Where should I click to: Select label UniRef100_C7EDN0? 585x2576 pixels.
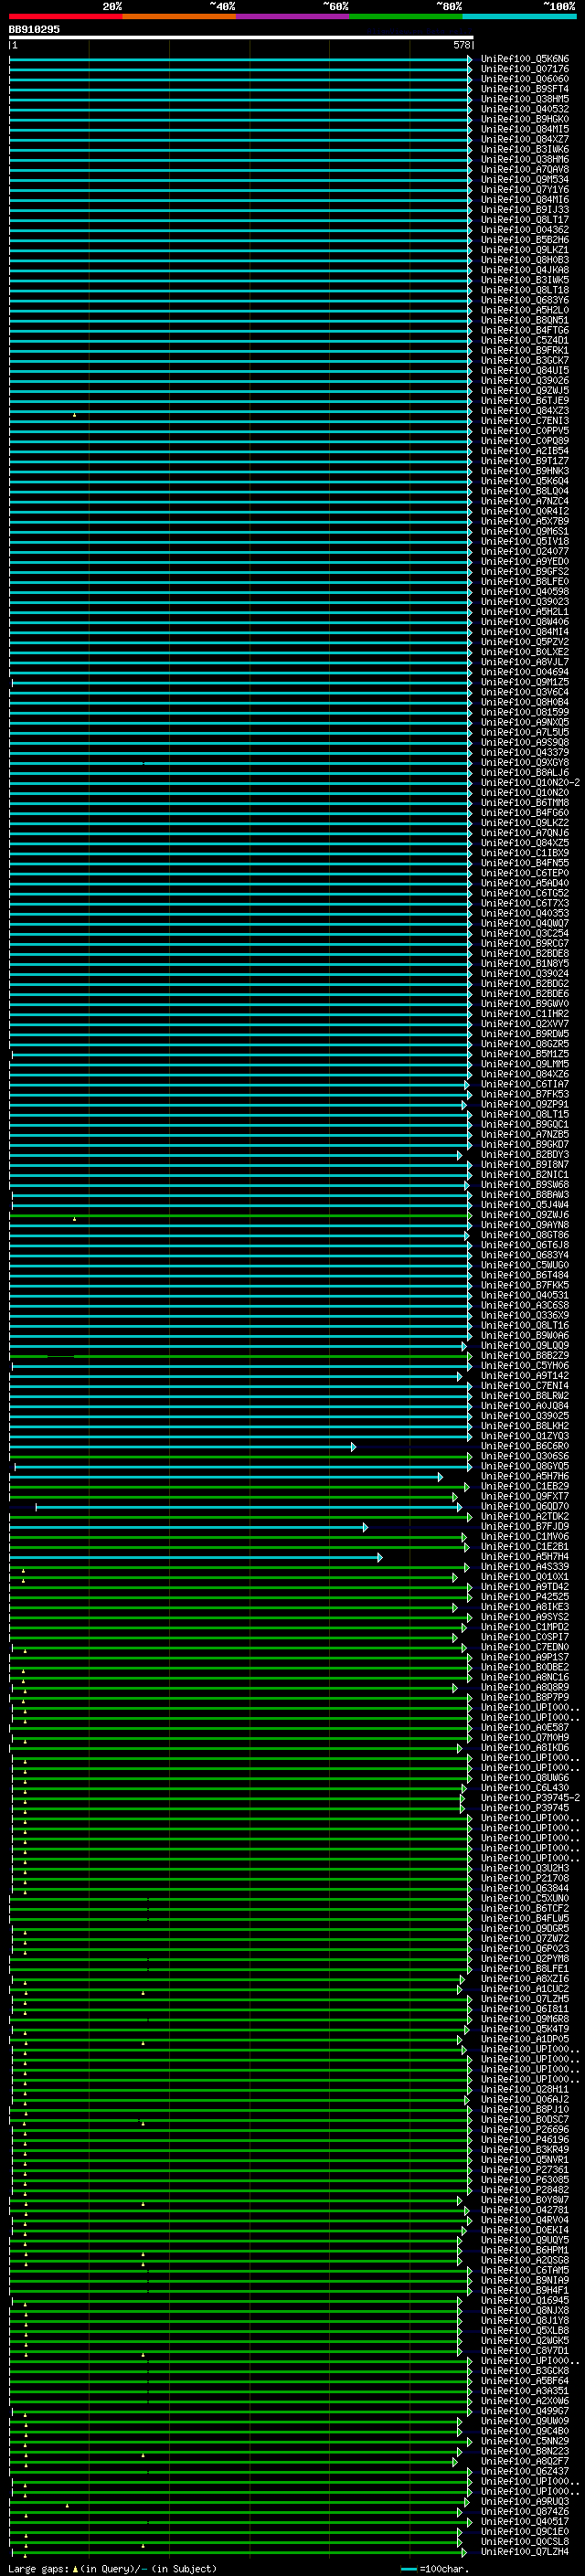click(x=525, y=1647)
